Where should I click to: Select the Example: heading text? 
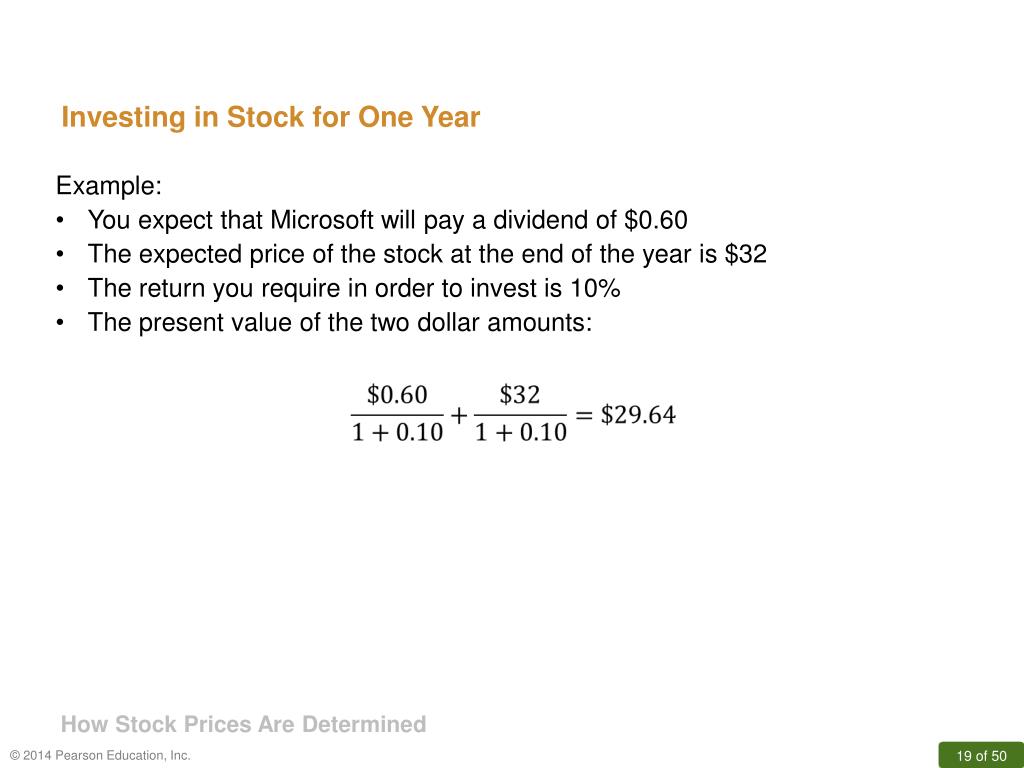pyautogui.click(x=109, y=186)
